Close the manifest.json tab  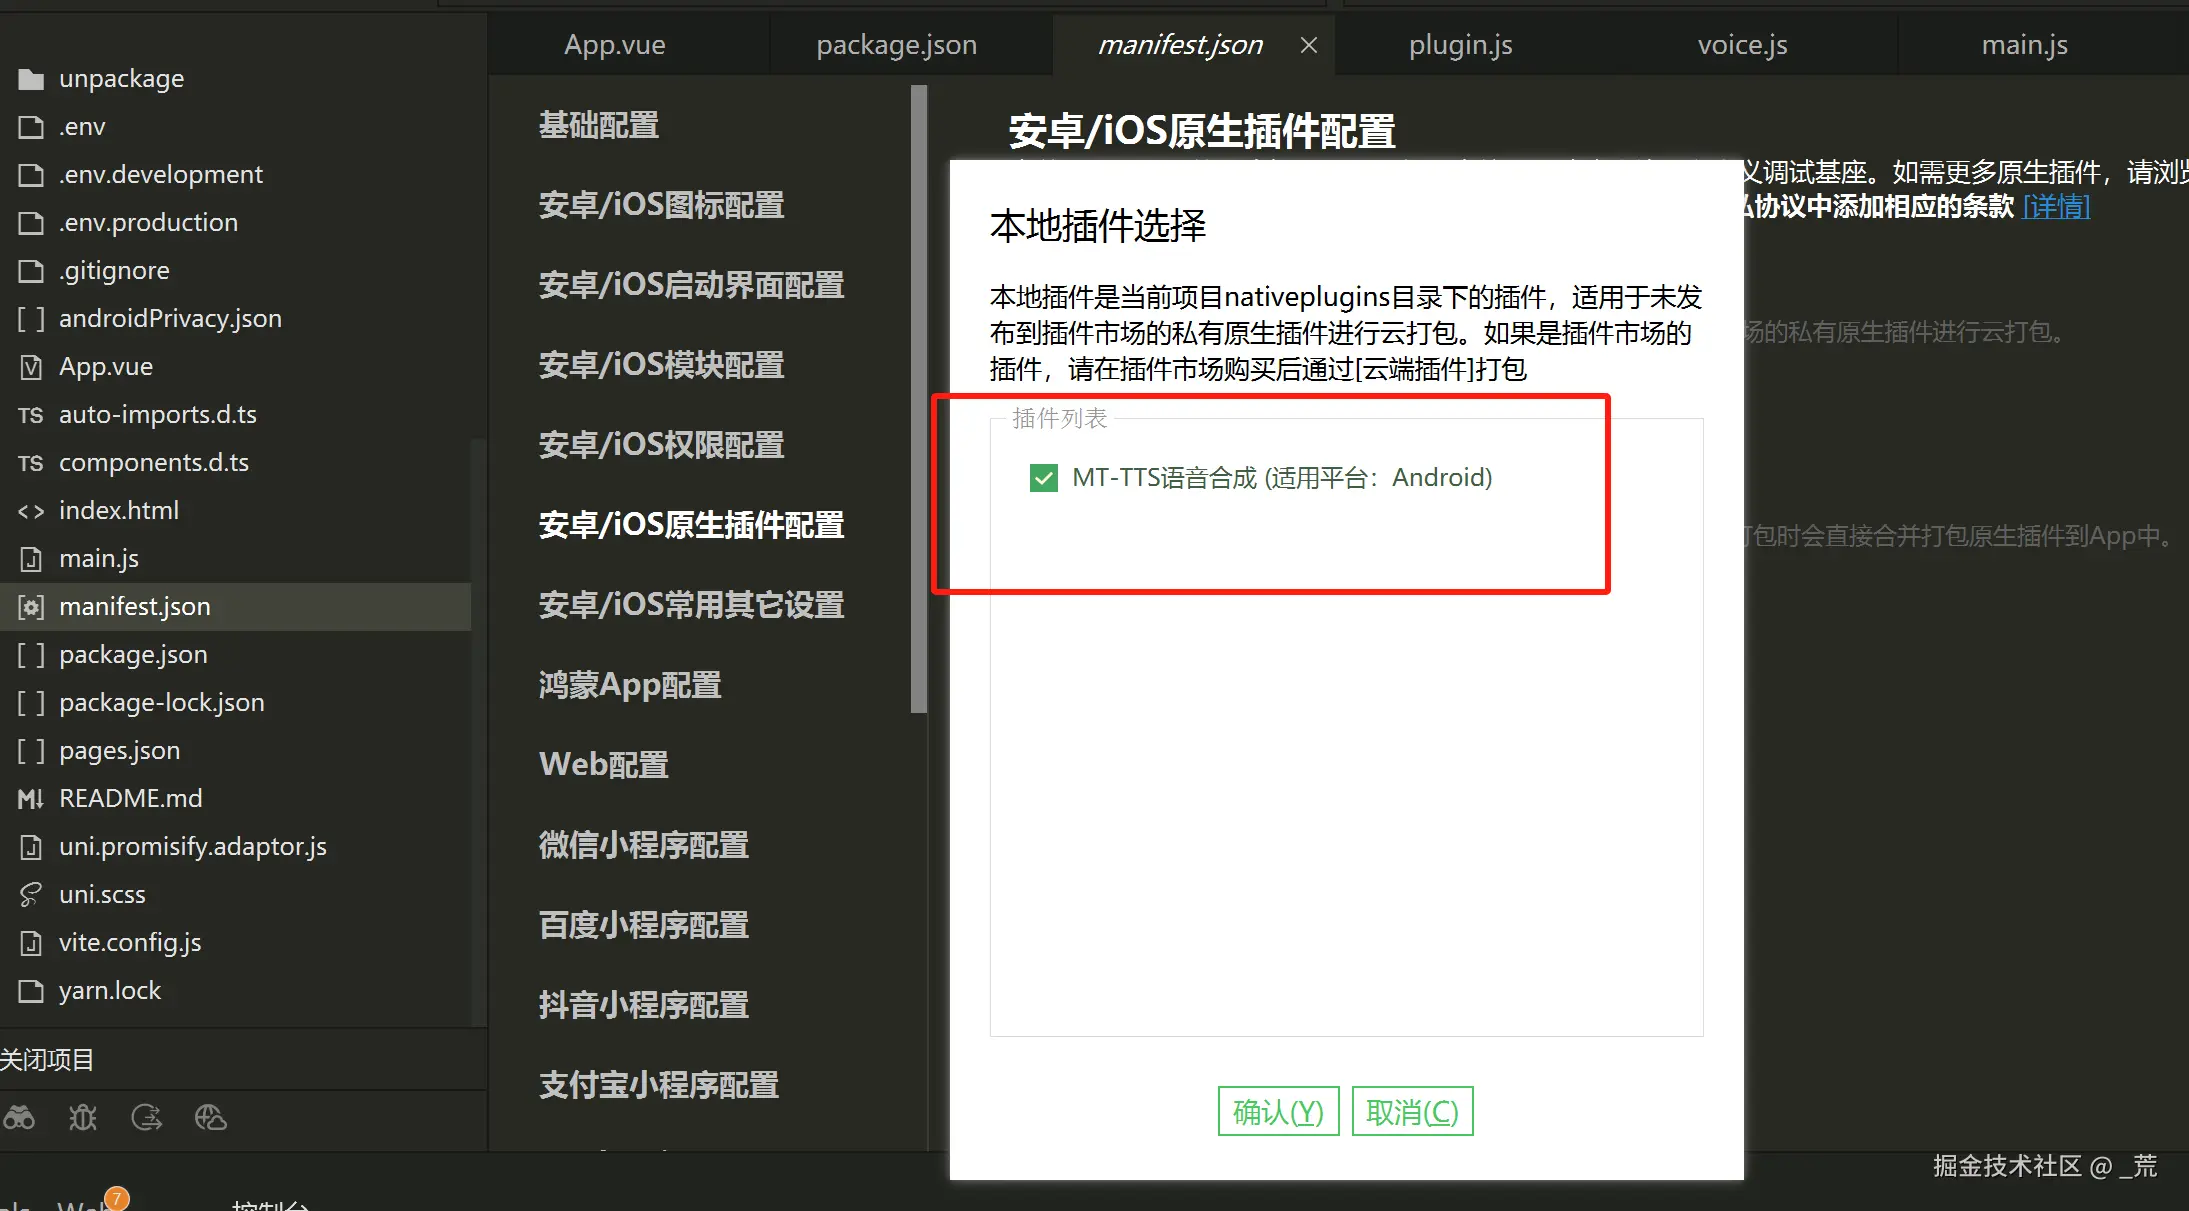(1308, 45)
